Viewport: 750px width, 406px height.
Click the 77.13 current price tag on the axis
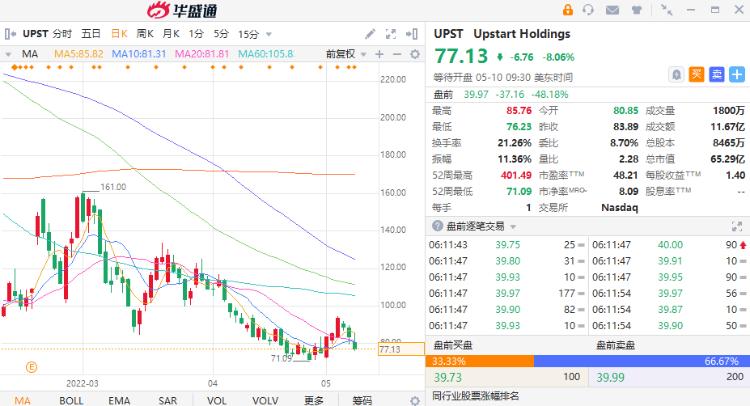(x=401, y=349)
